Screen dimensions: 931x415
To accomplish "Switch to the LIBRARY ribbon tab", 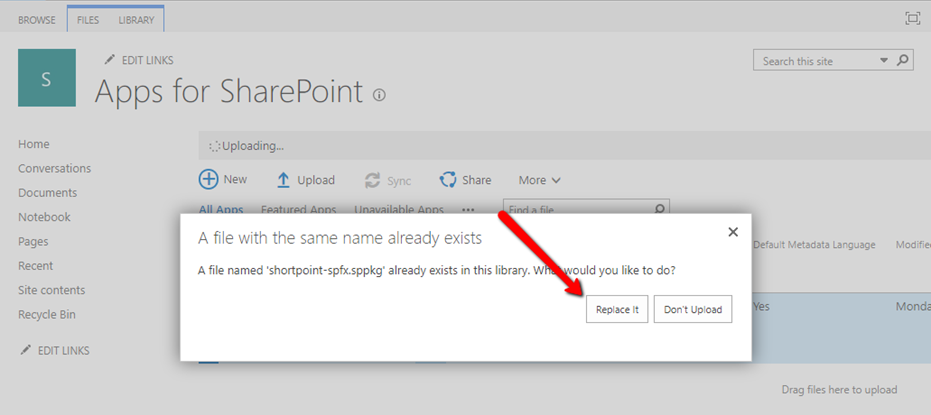I will pyautogui.click(x=136, y=20).
